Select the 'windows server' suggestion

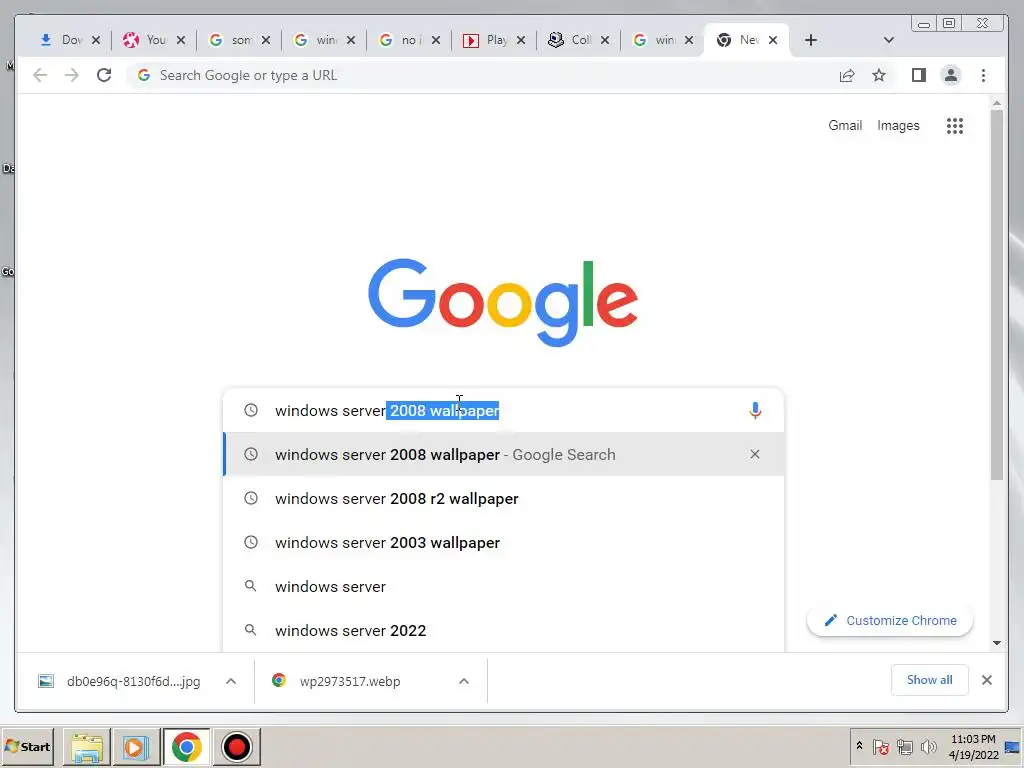coord(504,586)
